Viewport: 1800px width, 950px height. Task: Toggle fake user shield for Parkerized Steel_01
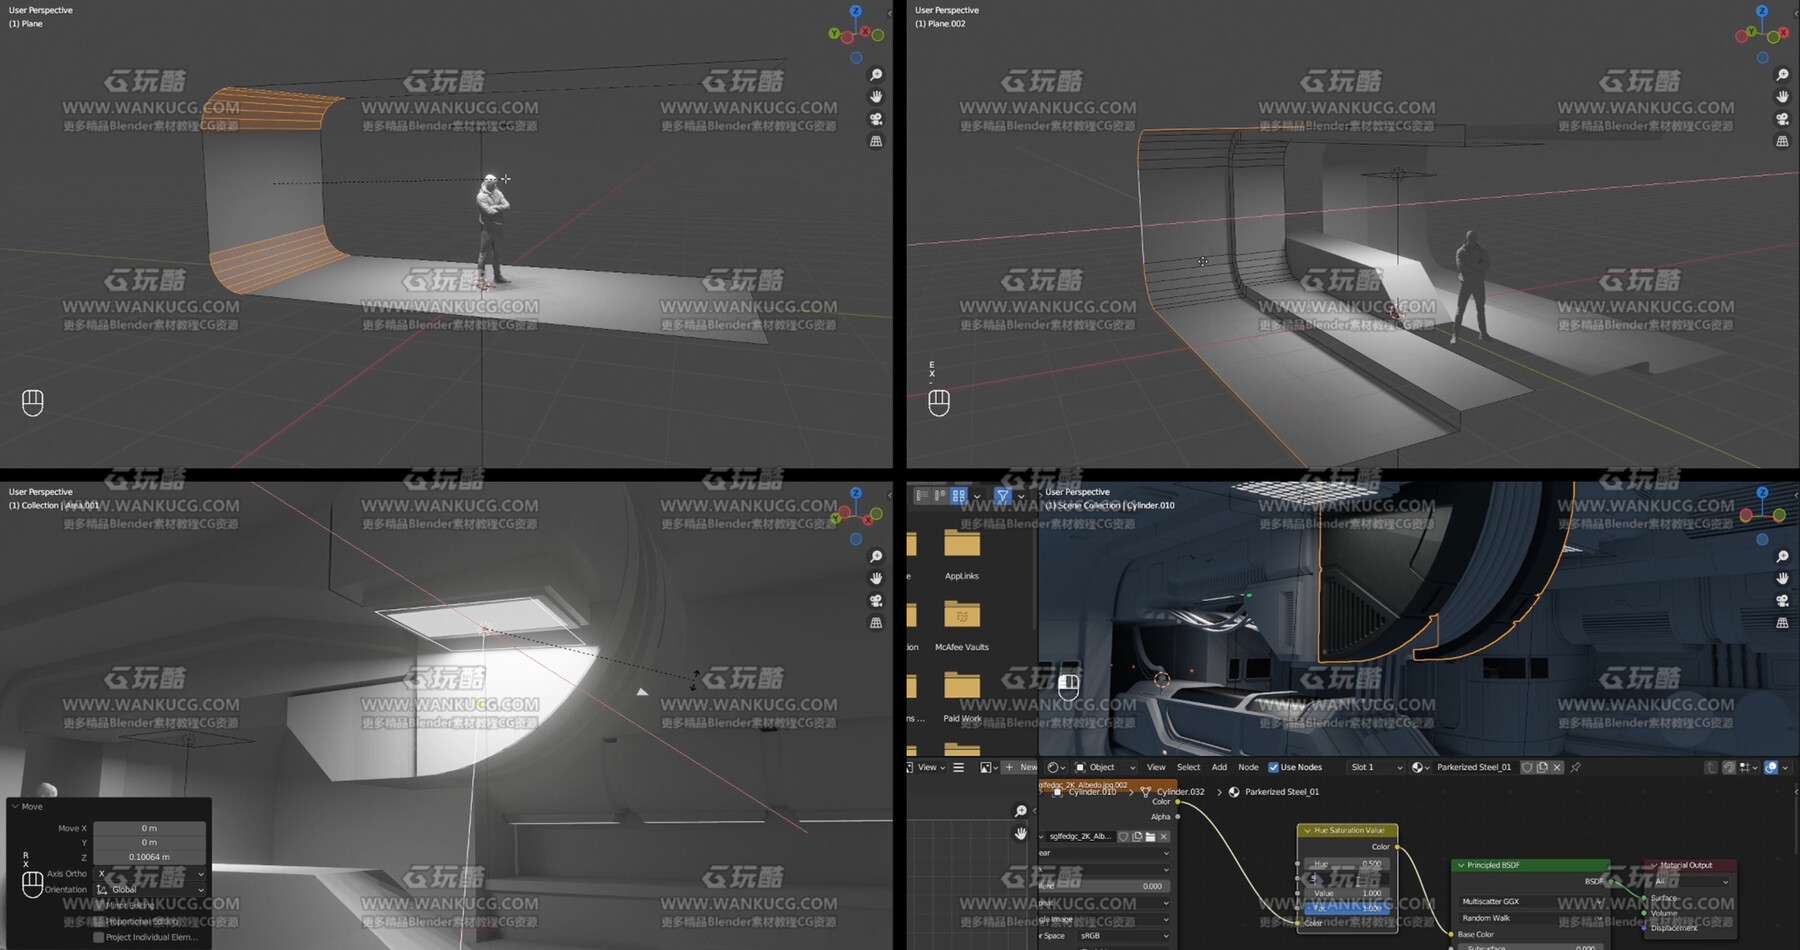[1527, 768]
